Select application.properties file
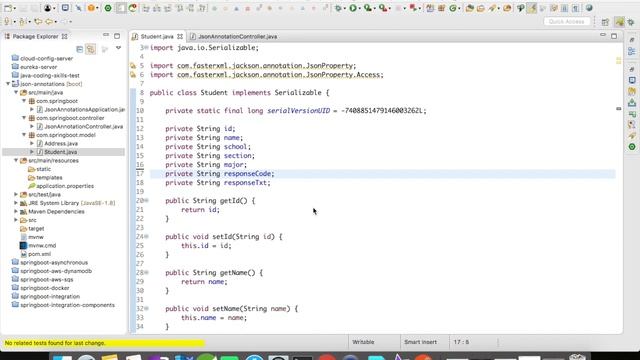This screenshot has width=640, height=360. 65,186
